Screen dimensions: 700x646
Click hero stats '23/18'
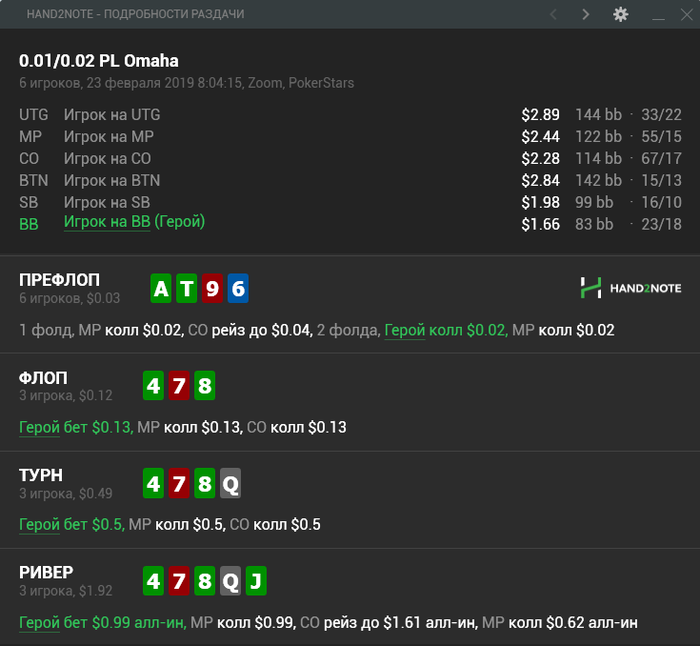click(x=662, y=224)
